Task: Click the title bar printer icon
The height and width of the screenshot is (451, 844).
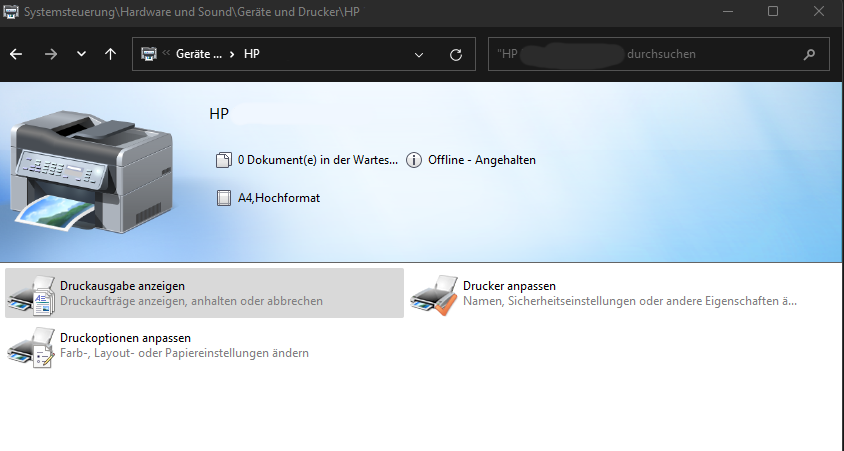Action: 11,11
